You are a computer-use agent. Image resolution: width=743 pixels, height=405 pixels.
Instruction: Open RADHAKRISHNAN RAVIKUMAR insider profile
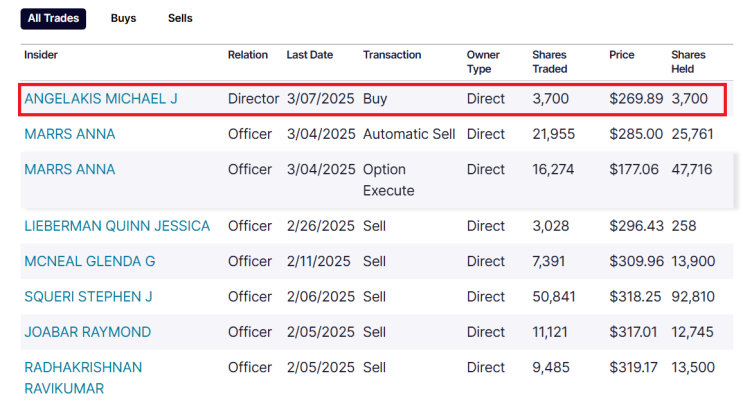coord(83,377)
